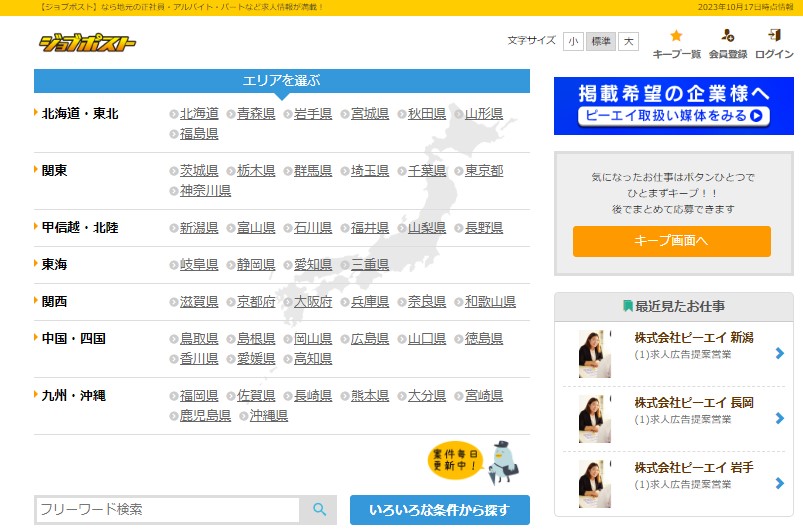The width and height of the screenshot is (803, 532).
Task: Click the ログイン door icon
Action: click(x=774, y=35)
